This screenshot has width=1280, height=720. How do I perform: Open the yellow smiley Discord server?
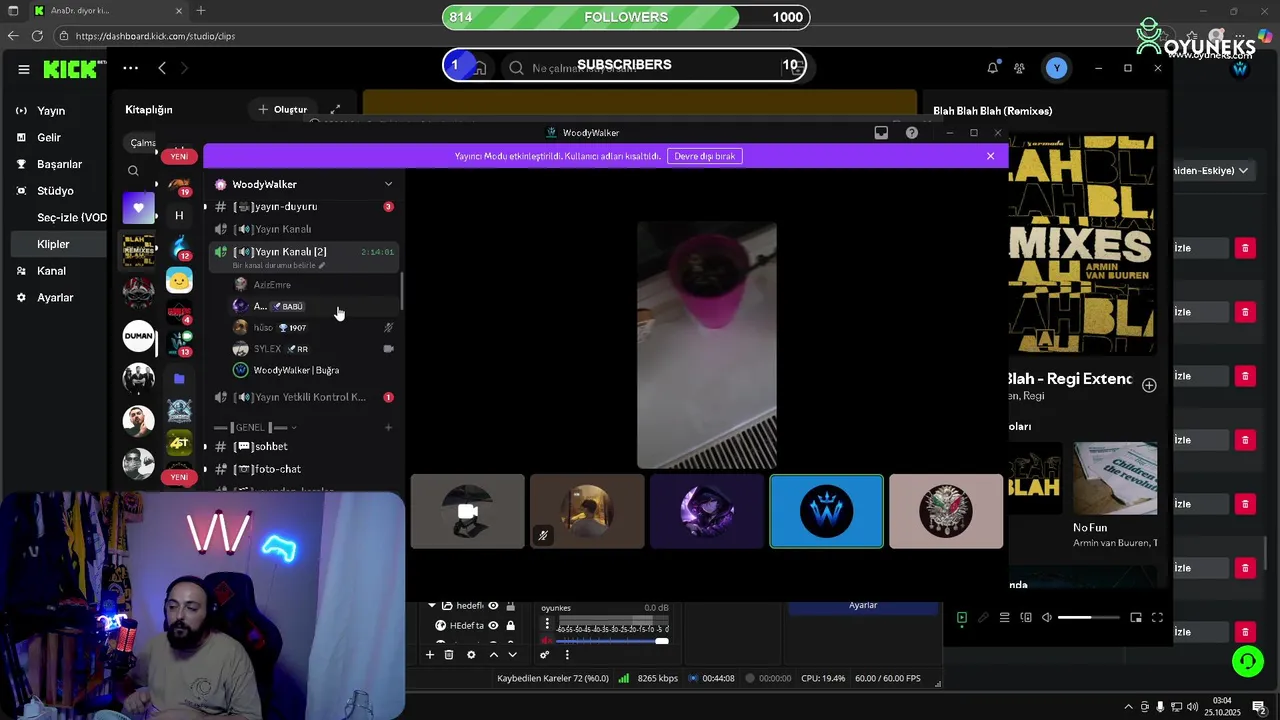pyautogui.click(x=179, y=281)
